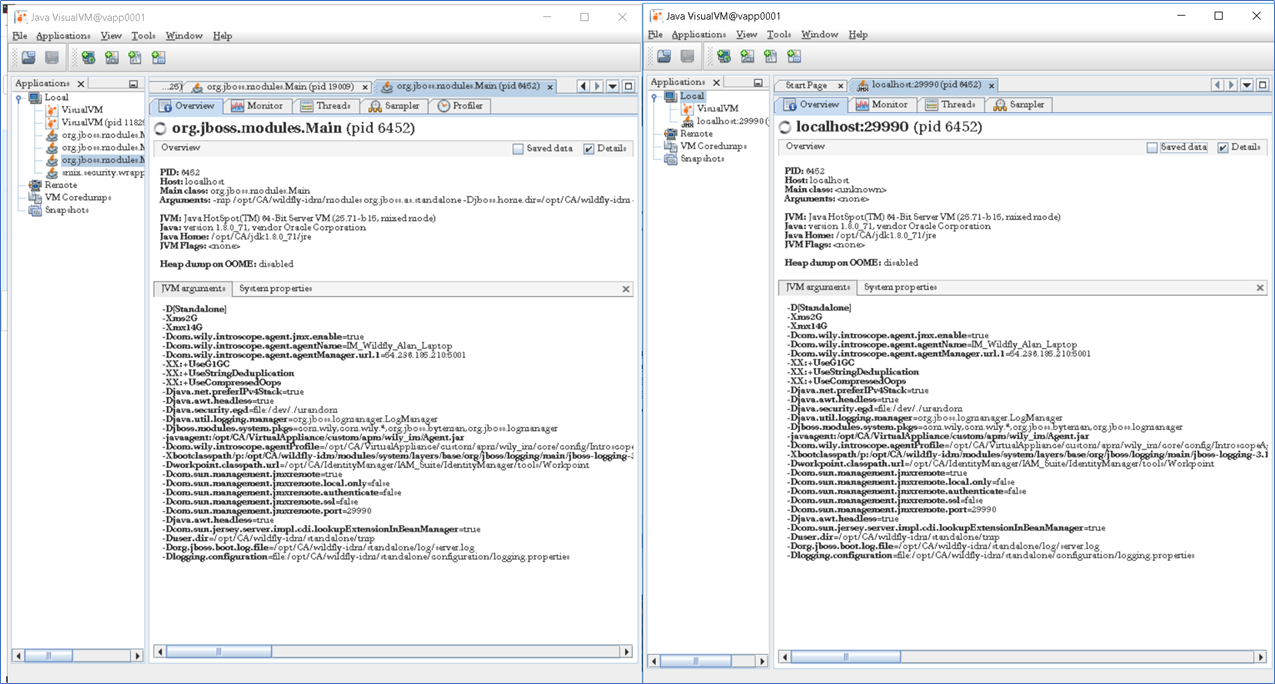Click last green-plus add icon in left window toolbar
Screen dimensions: 1275x684
(157, 58)
